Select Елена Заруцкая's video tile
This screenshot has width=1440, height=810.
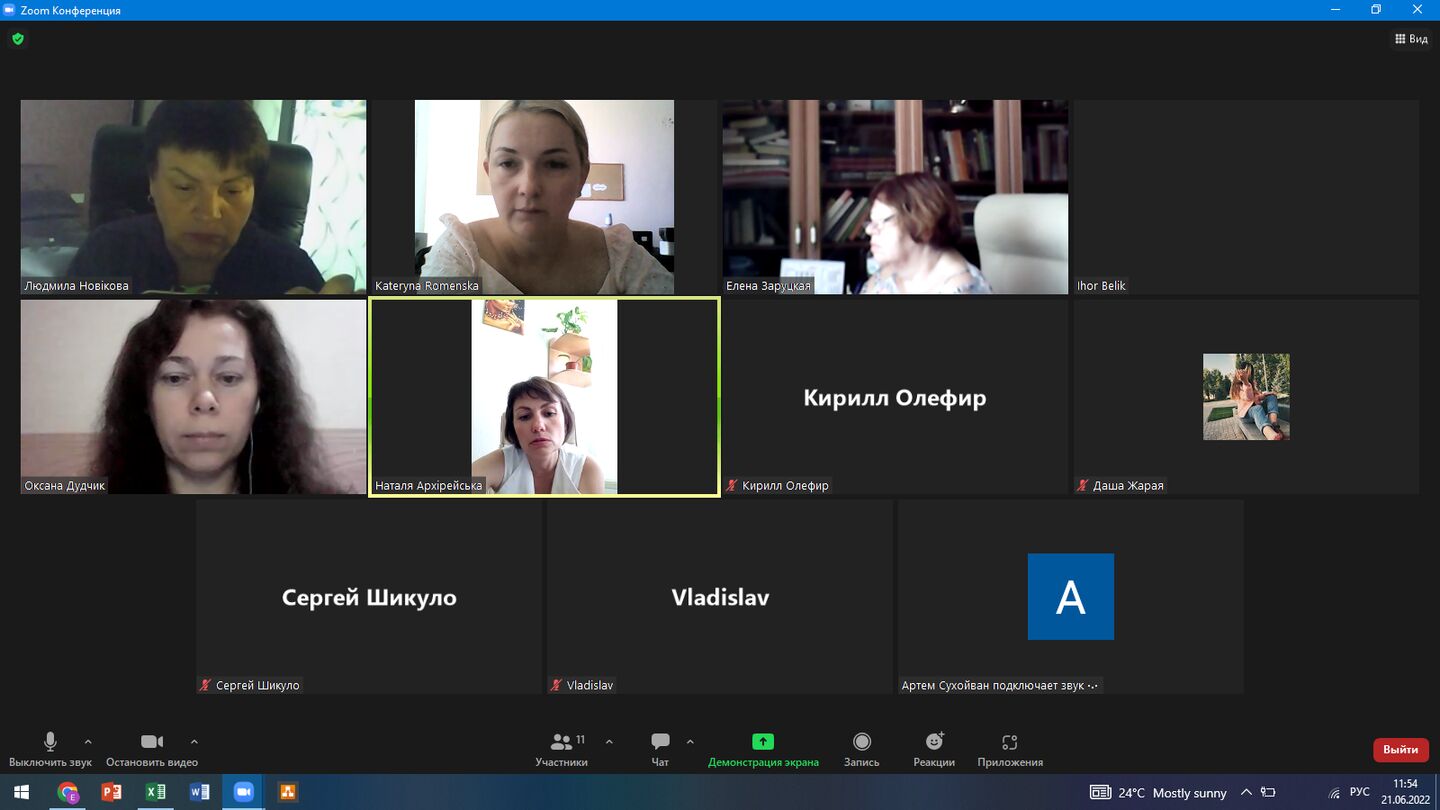[x=896, y=197]
